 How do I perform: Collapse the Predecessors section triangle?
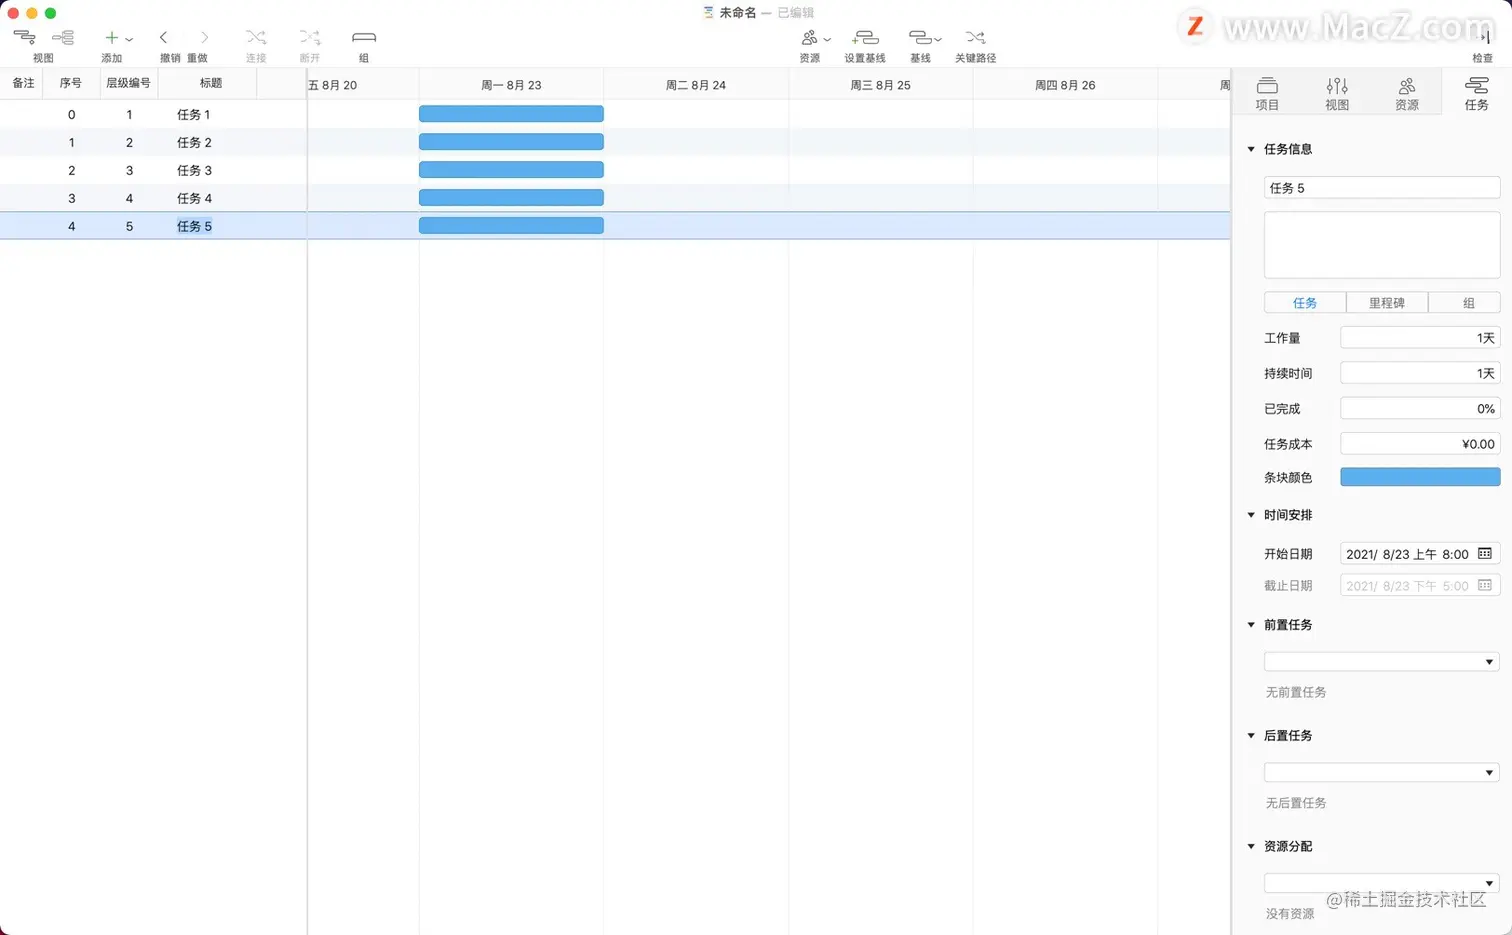[x=1251, y=625]
